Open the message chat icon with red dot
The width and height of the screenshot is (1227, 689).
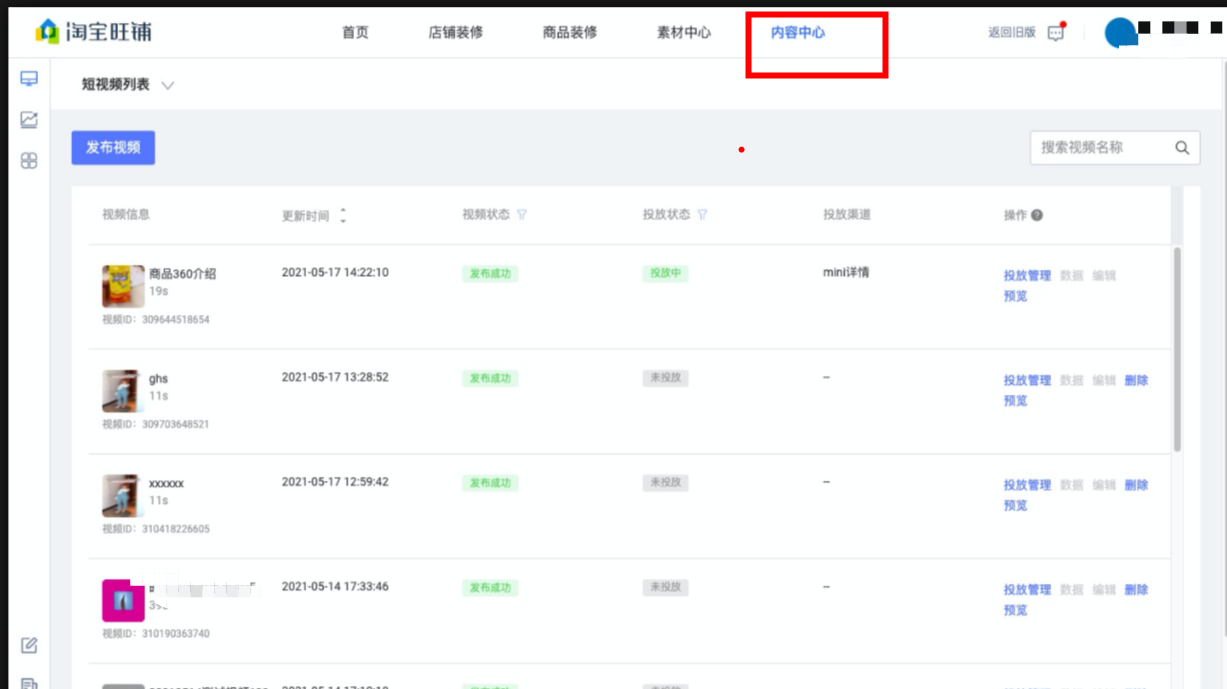(x=1056, y=33)
